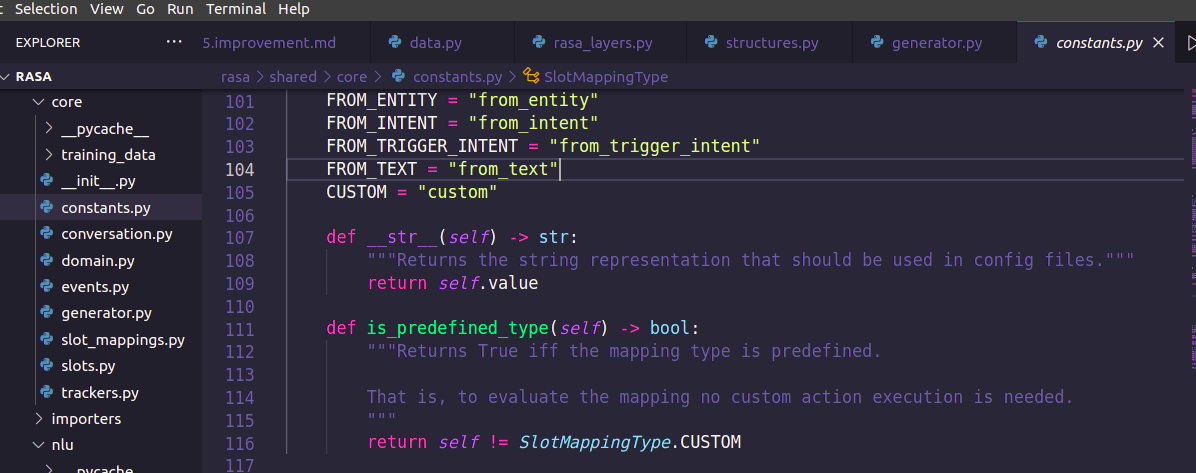Open the Run menu
Viewport: 1196px width, 473px height.
[x=180, y=9]
